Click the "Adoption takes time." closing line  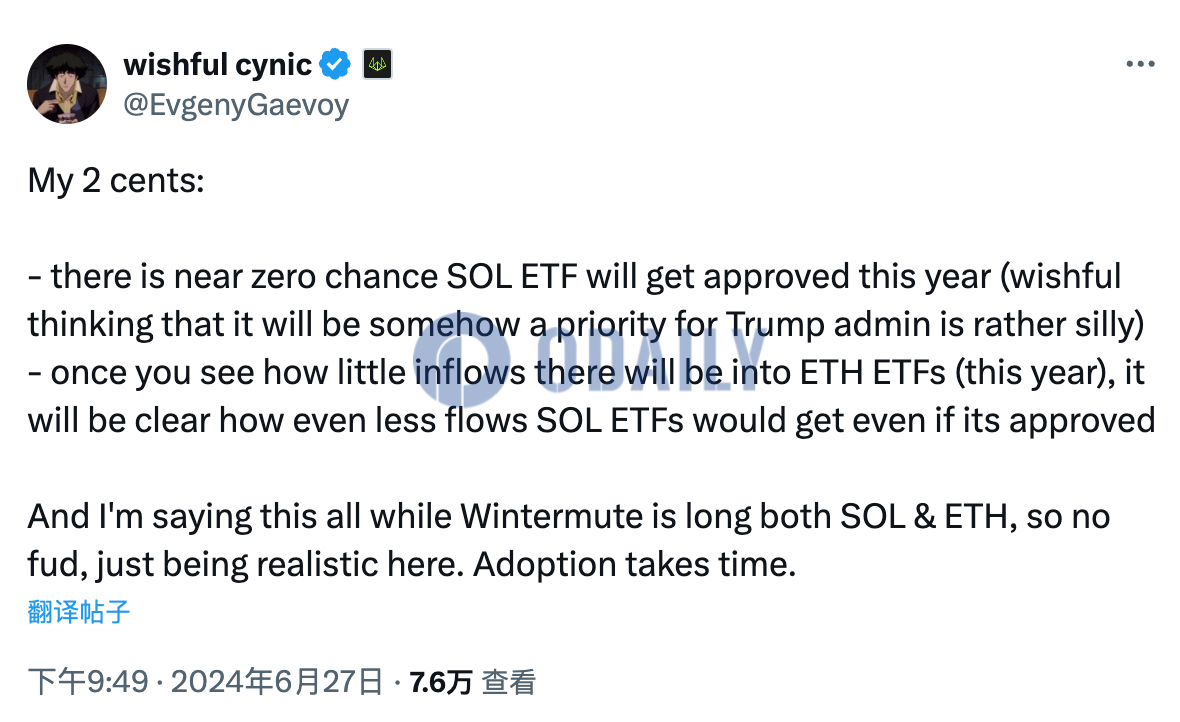(634, 565)
